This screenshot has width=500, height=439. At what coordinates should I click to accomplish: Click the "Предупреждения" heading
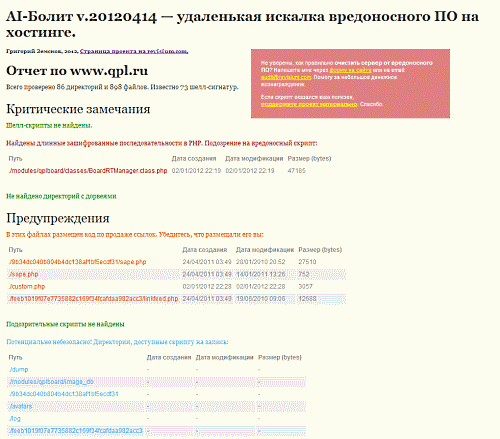point(58,218)
